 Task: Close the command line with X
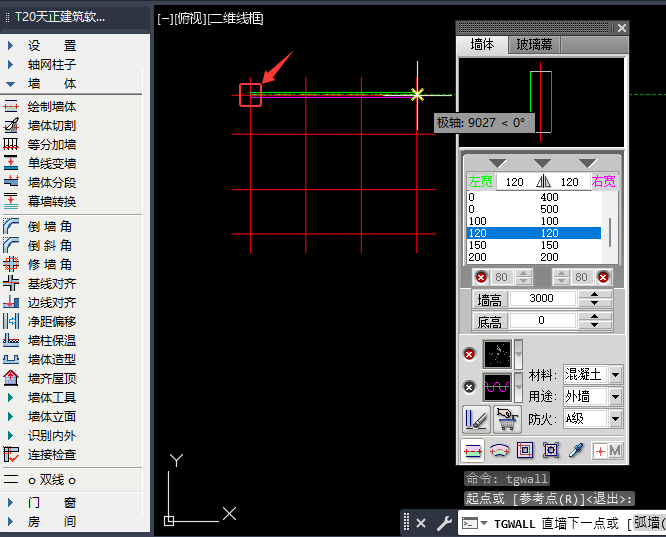tap(421, 523)
